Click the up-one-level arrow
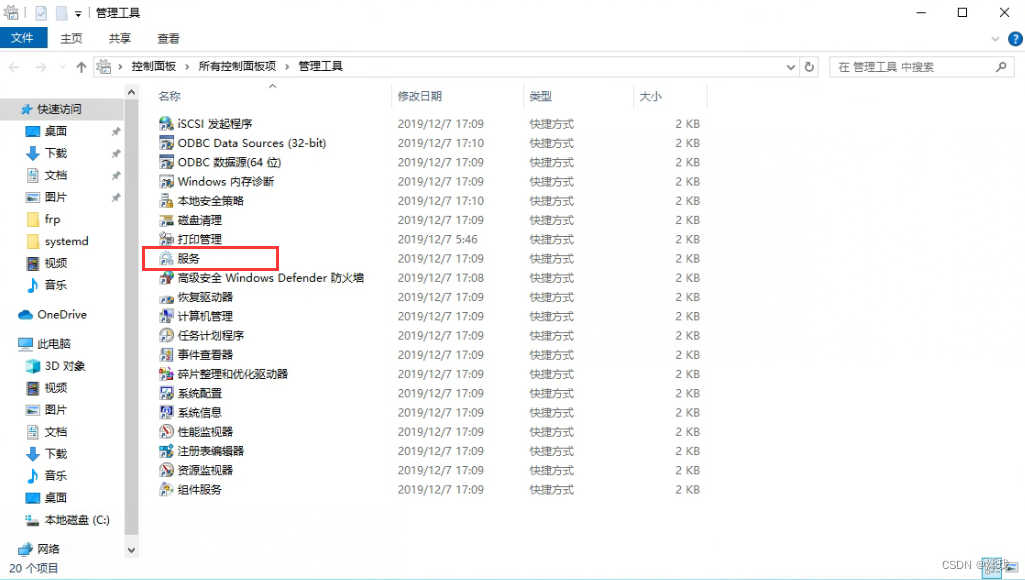 tap(81, 68)
